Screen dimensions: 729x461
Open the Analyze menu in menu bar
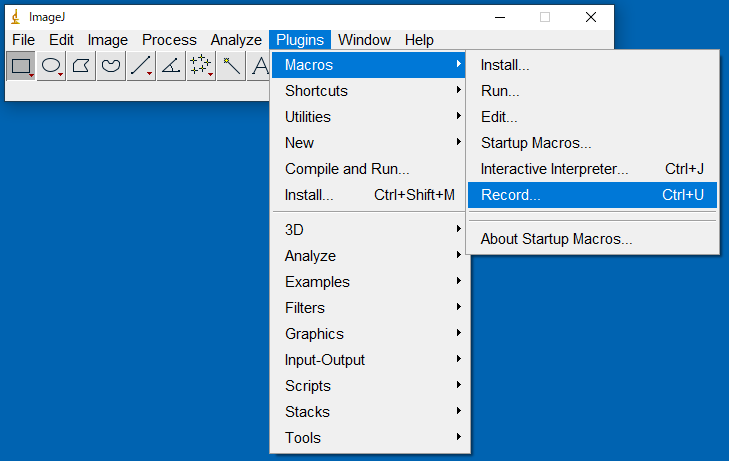coord(236,40)
